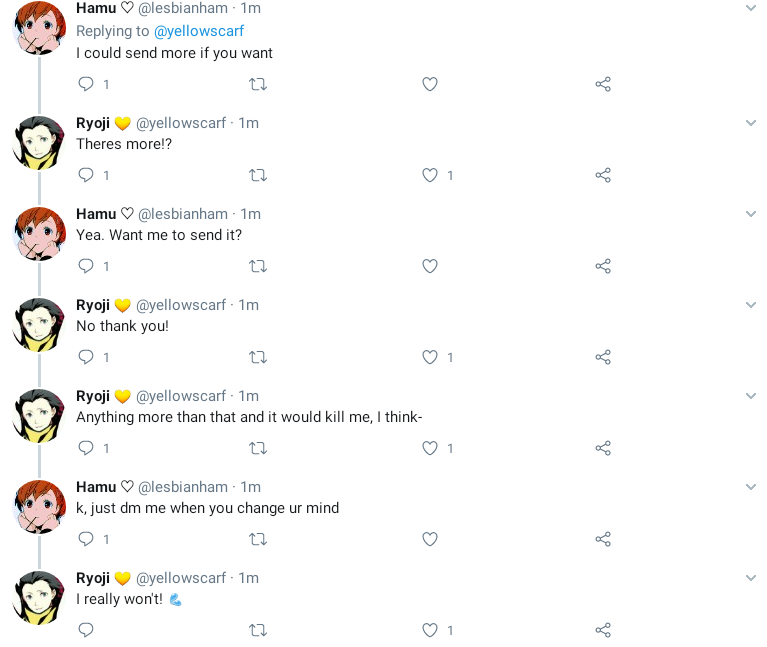Retweet "Anything more than that" tweet

coord(257,449)
